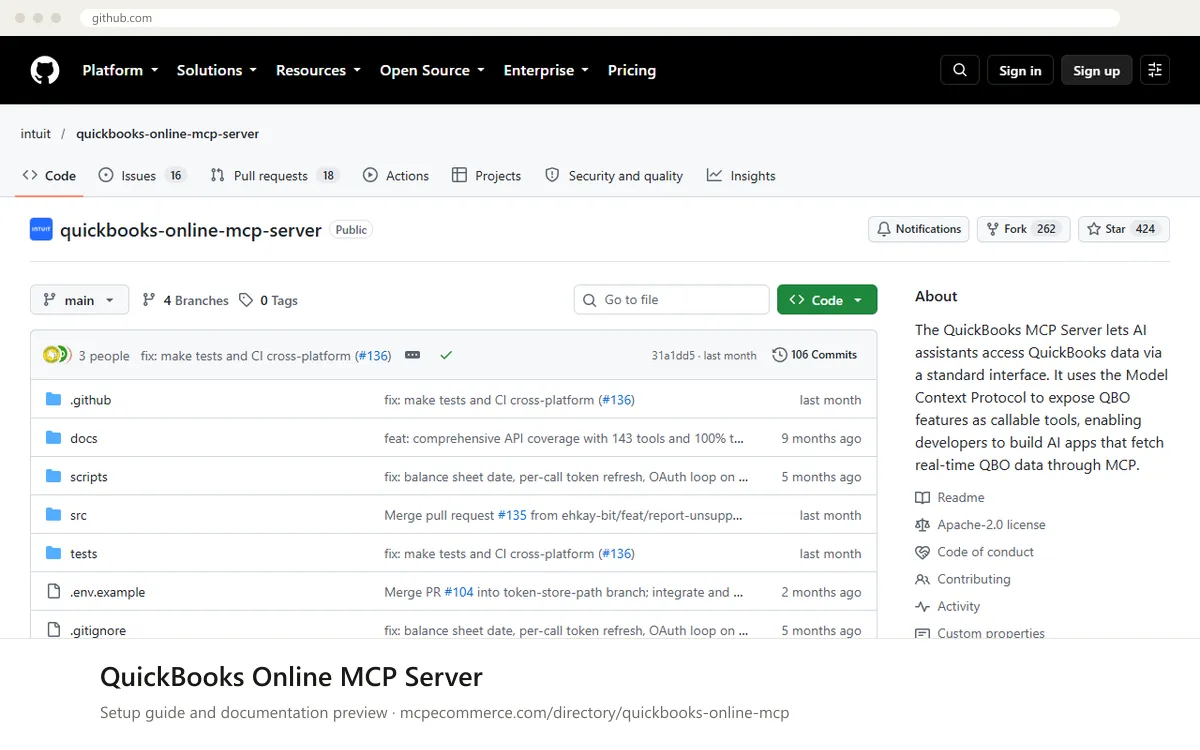Click commit hash 31a1dd5
The height and width of the screenshot is (750, 1200).
[x=673, y=355]
